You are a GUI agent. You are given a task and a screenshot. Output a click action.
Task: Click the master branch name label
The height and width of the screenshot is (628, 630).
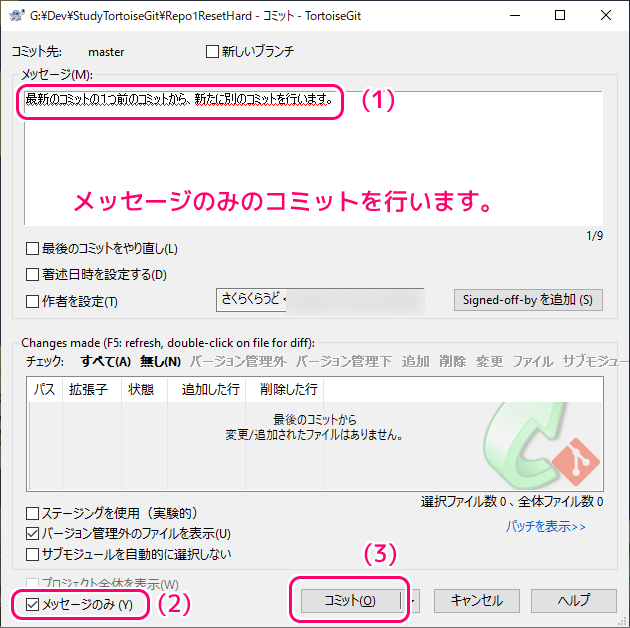click(106, 52)
